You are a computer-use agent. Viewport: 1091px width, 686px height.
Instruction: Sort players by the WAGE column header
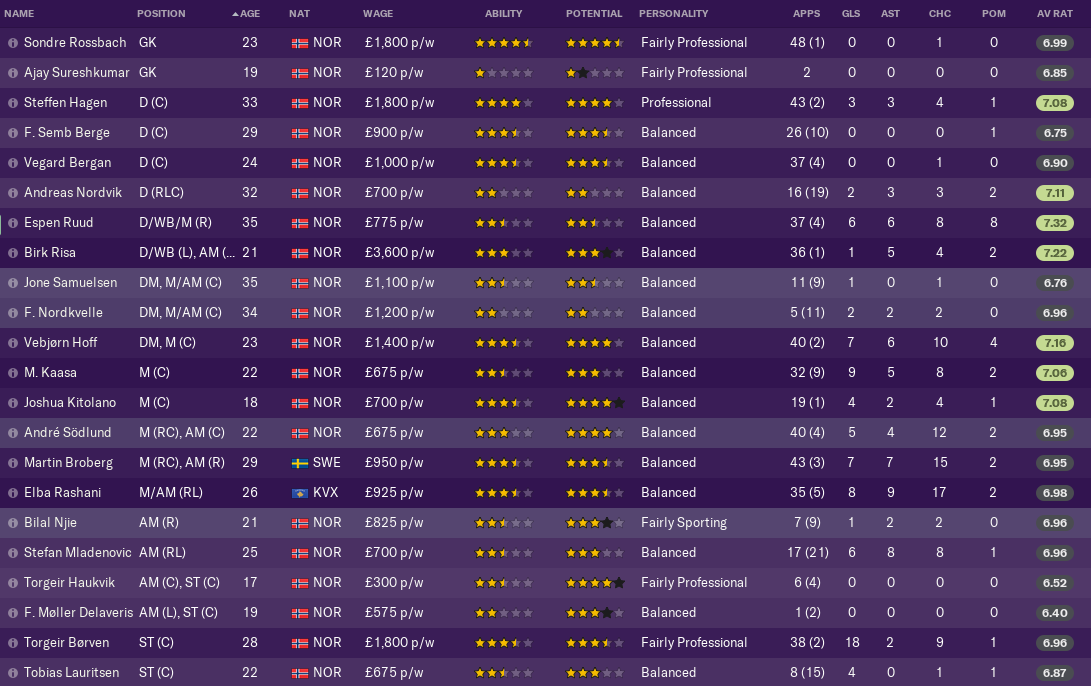click(x=378, y=13)
